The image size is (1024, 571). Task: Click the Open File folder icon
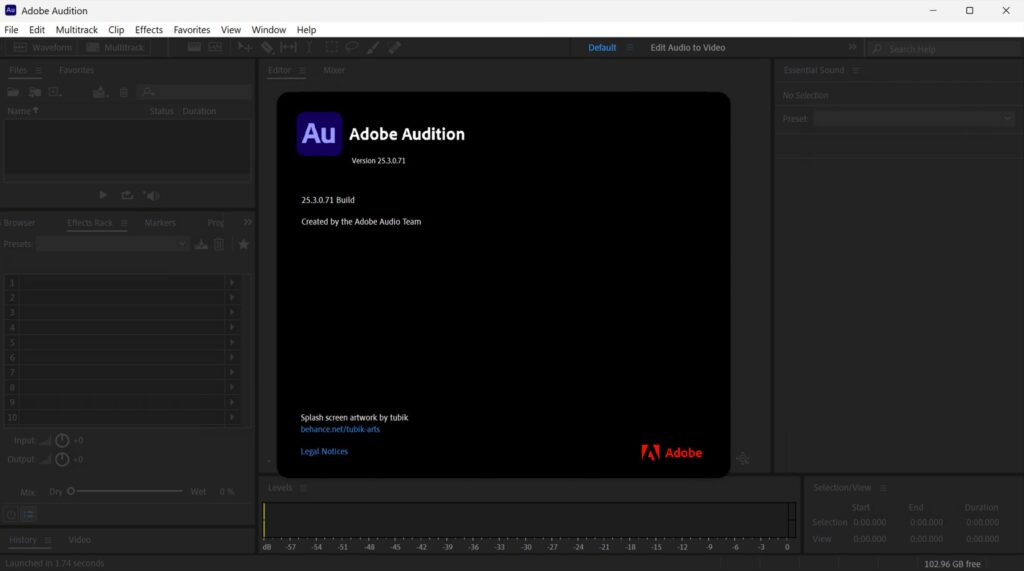tap(13, 92)
